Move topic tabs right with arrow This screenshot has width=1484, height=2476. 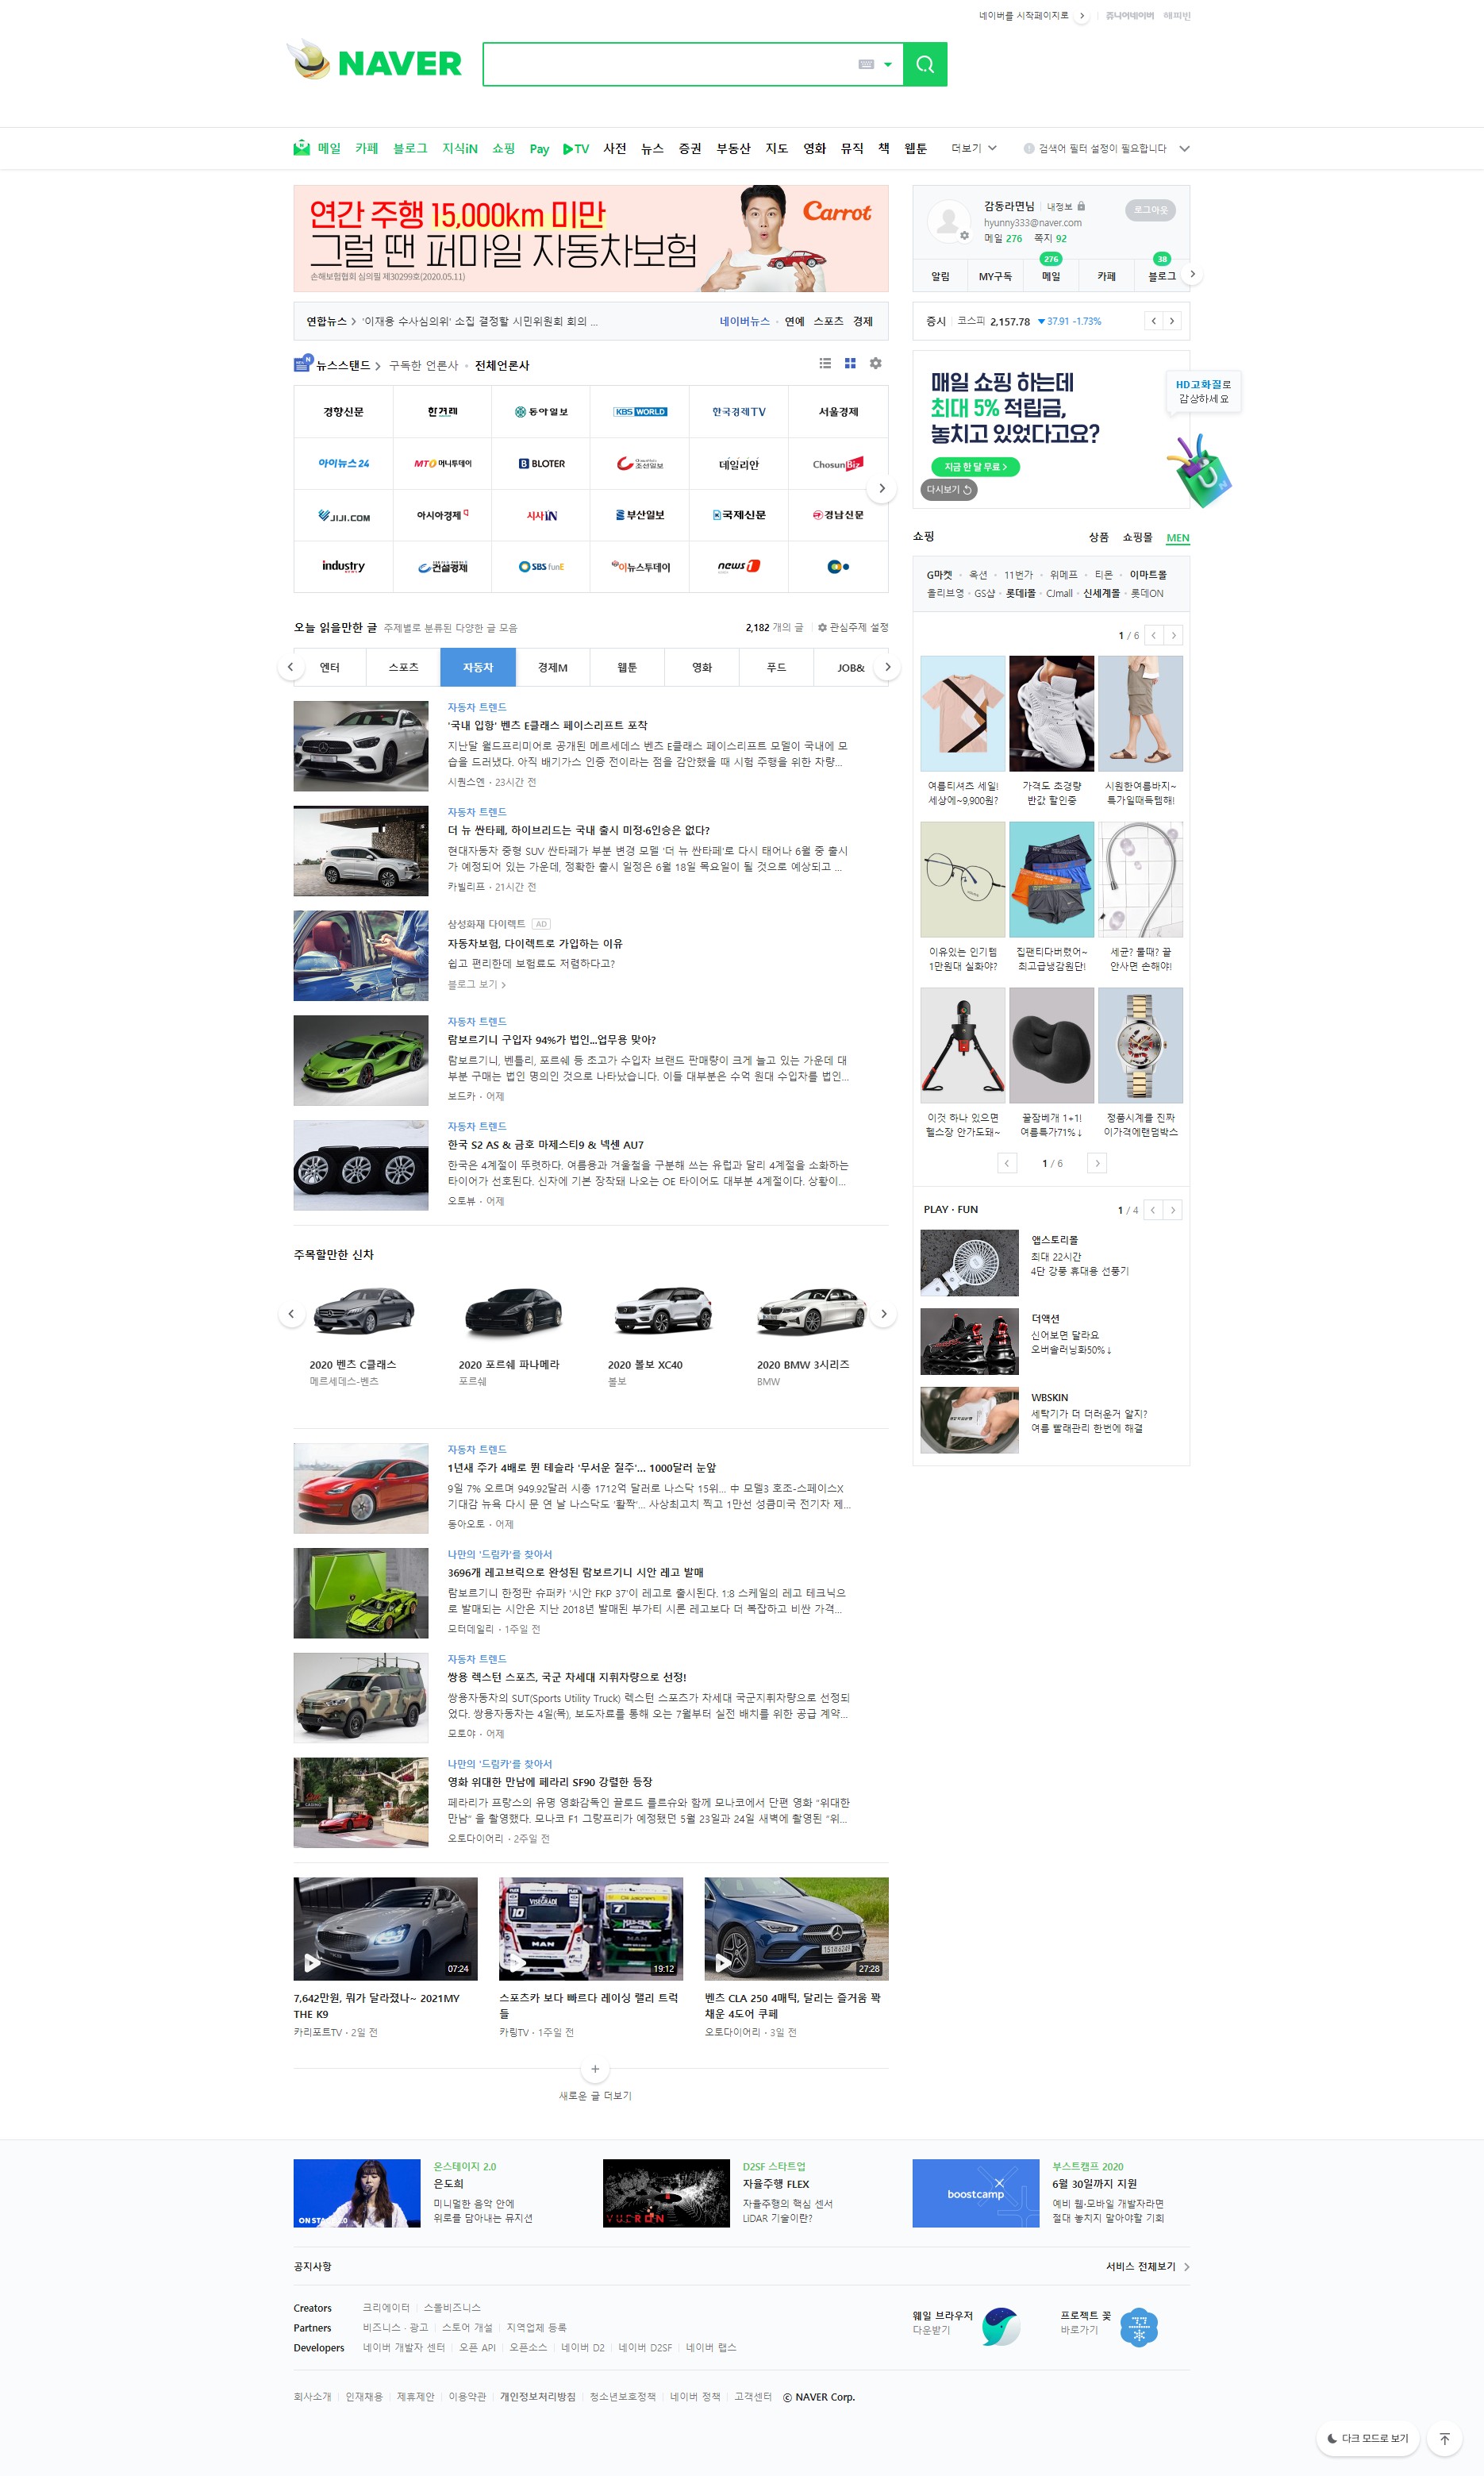click(x=886, y=667)
